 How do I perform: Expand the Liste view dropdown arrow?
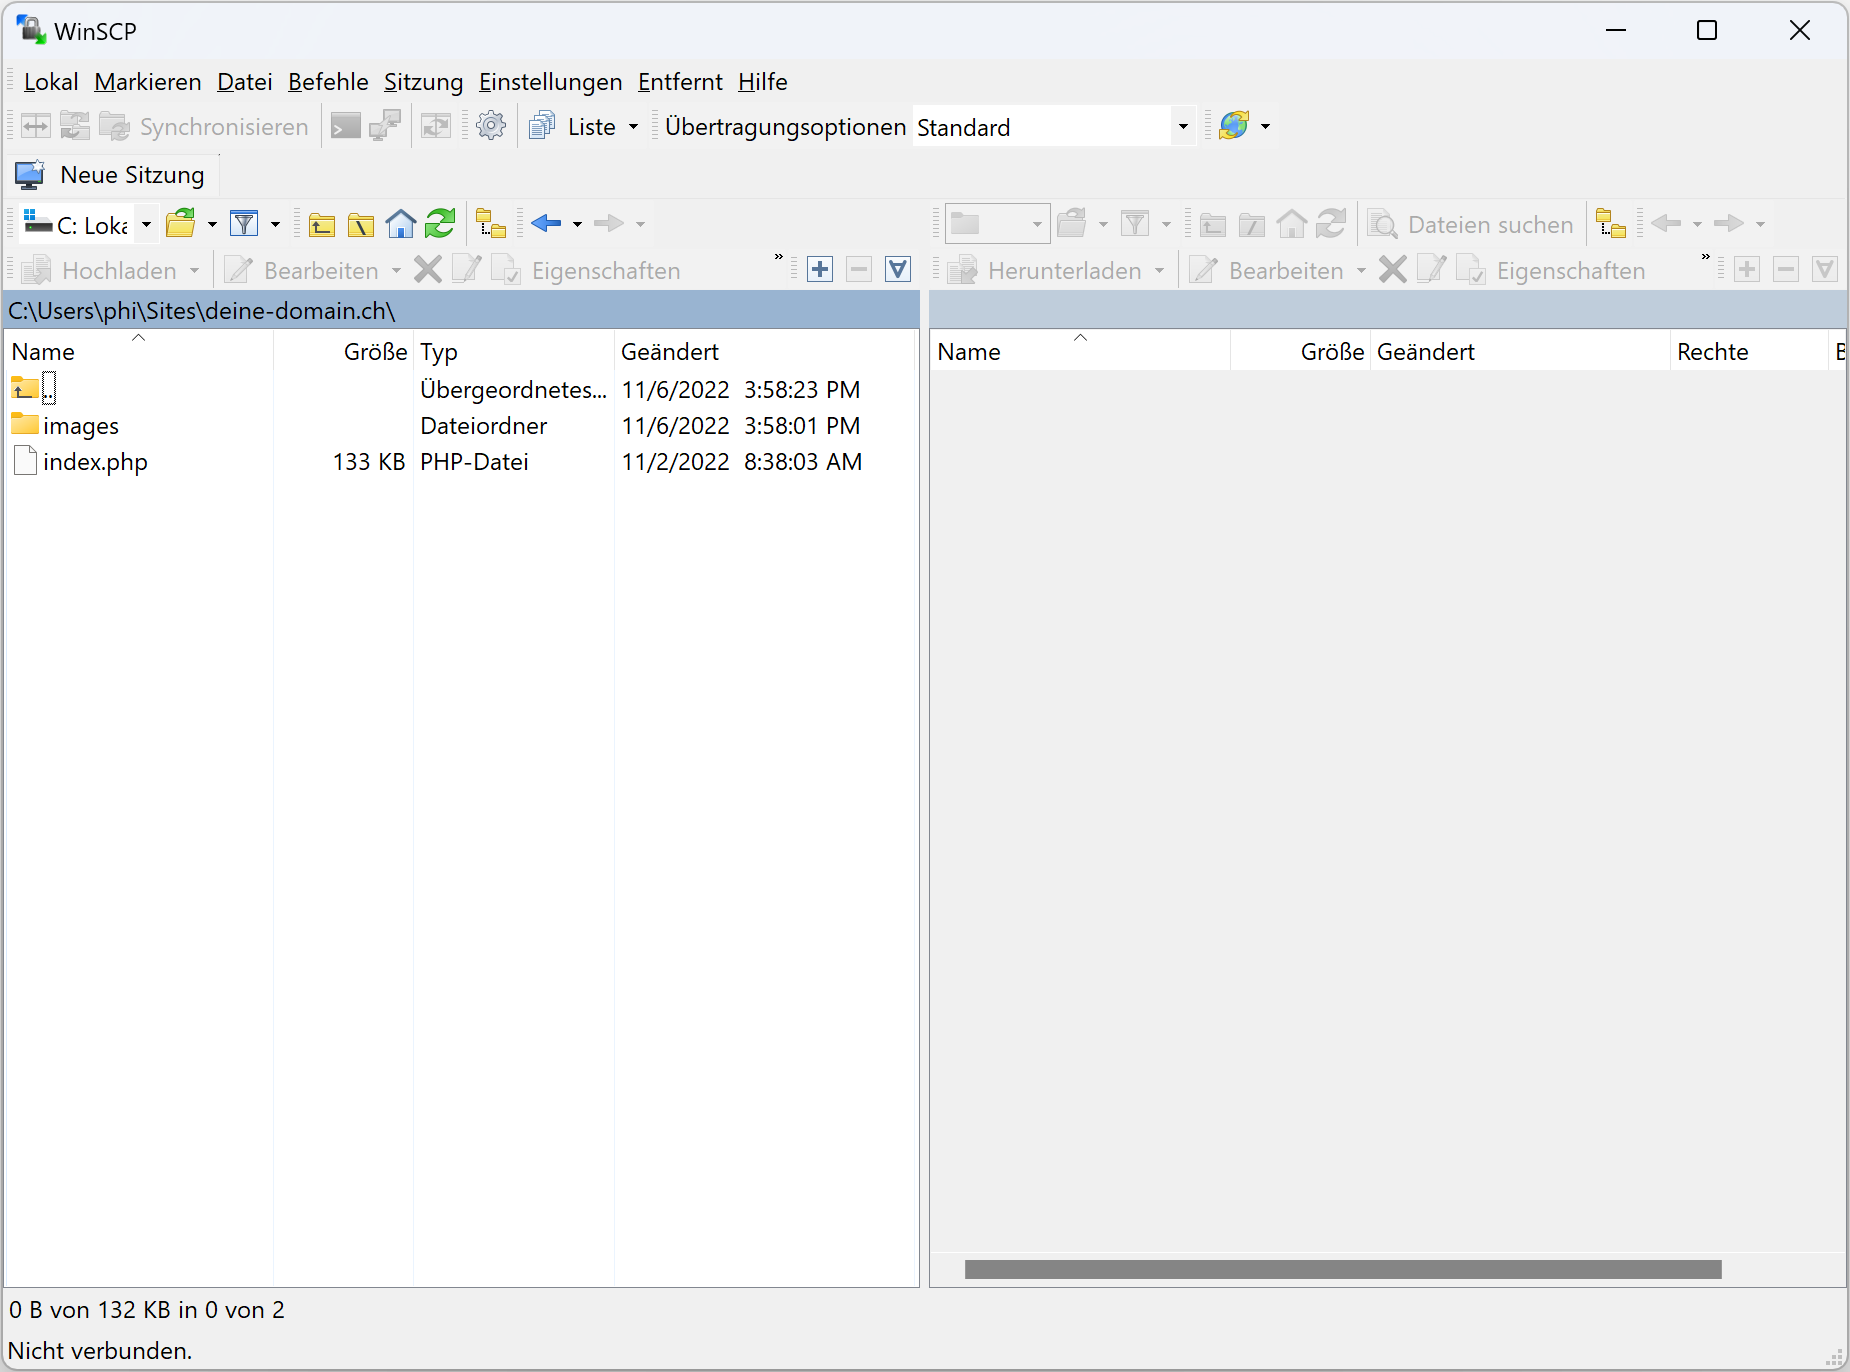point(633,127)
